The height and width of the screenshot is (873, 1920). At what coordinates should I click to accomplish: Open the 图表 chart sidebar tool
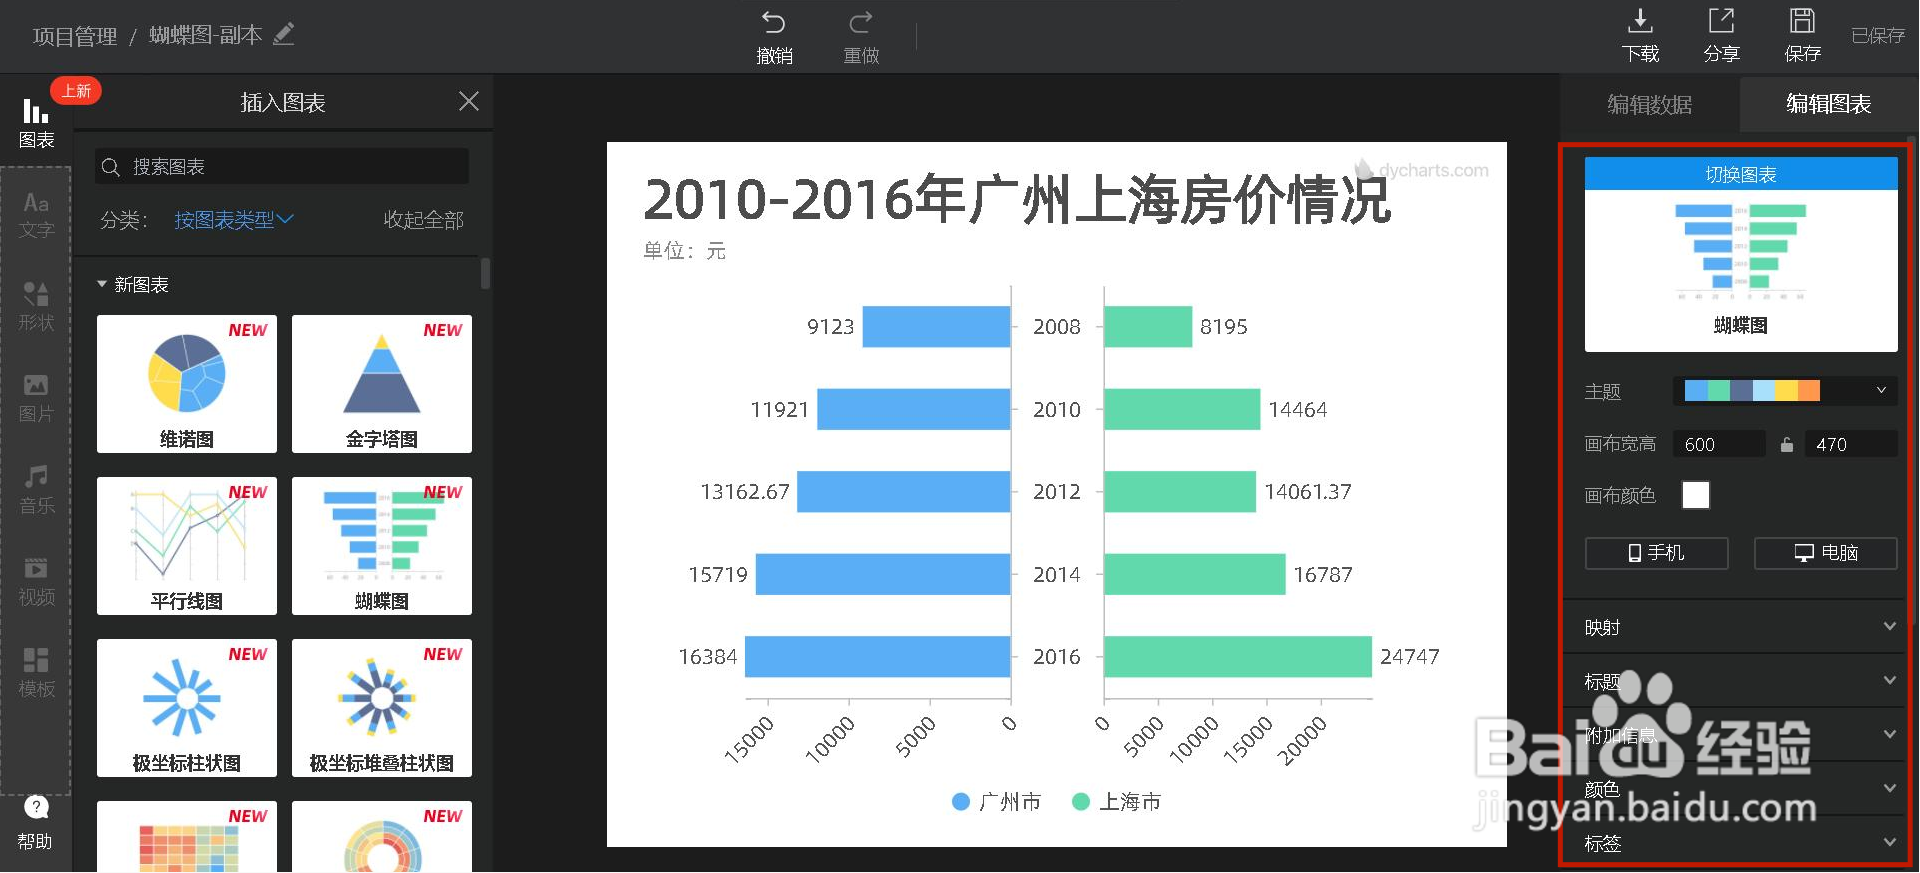tap(36, 122)
